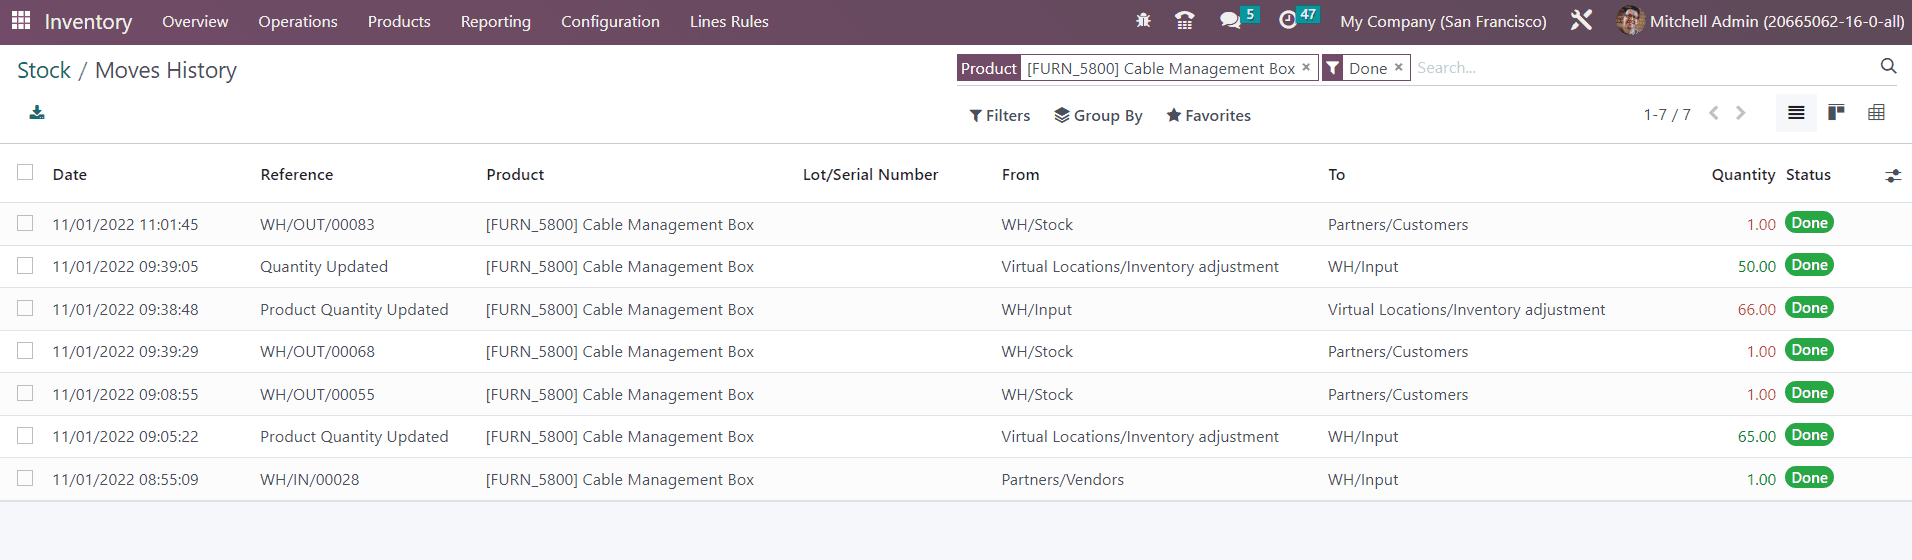Viewport: 1912px width, 560px height.
Task: Switch to kanban view
Action: tap(1836, 113)
